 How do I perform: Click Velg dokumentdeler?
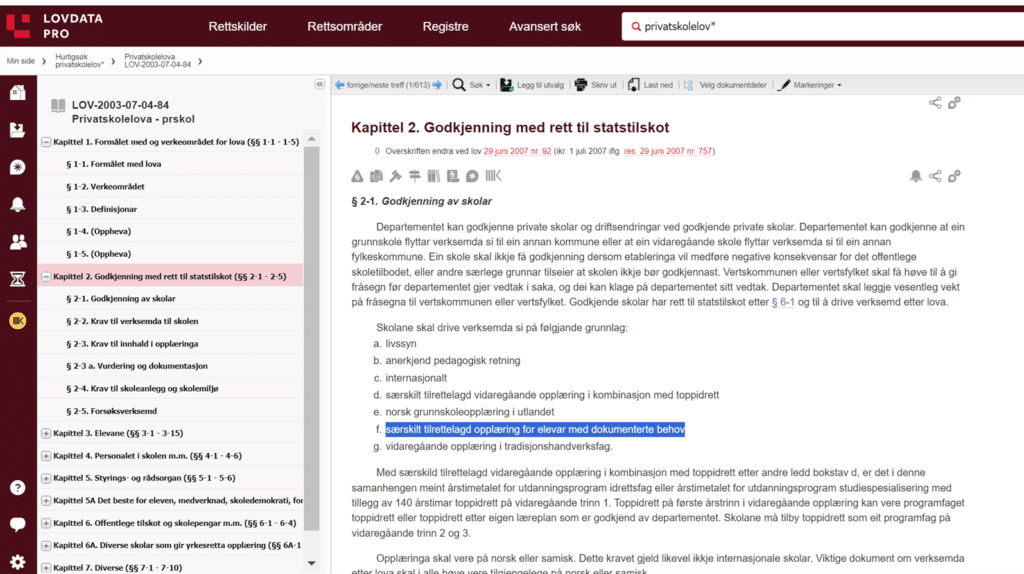point(726,85)
